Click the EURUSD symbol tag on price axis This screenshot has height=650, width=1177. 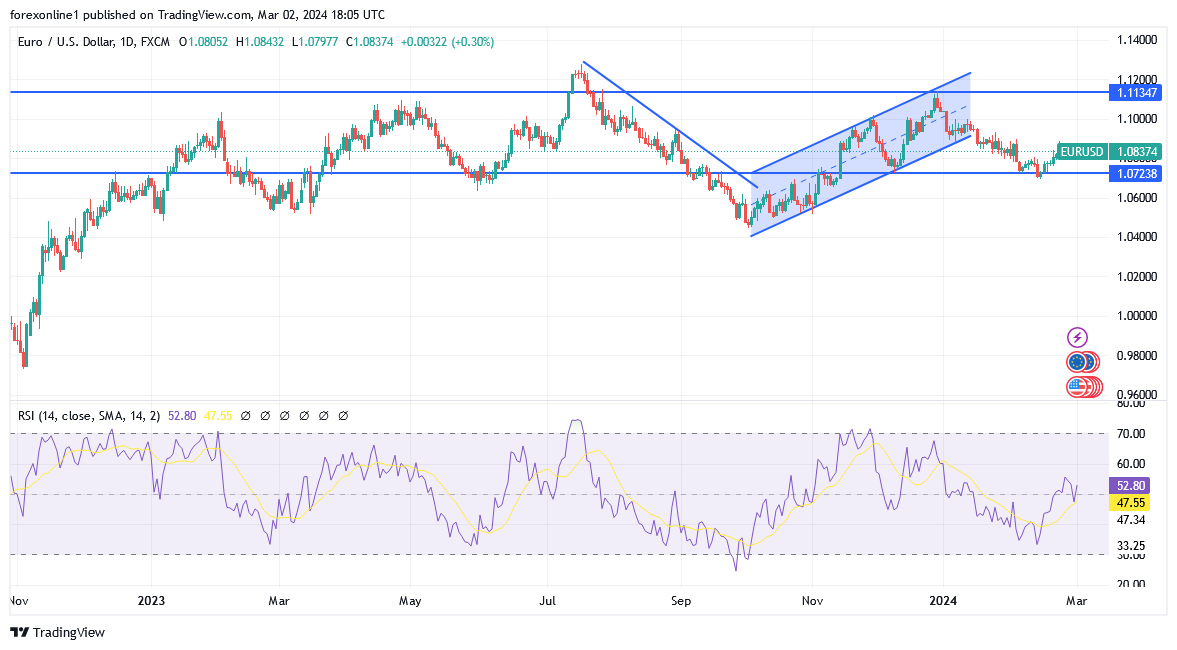(x=1082, y=152)
